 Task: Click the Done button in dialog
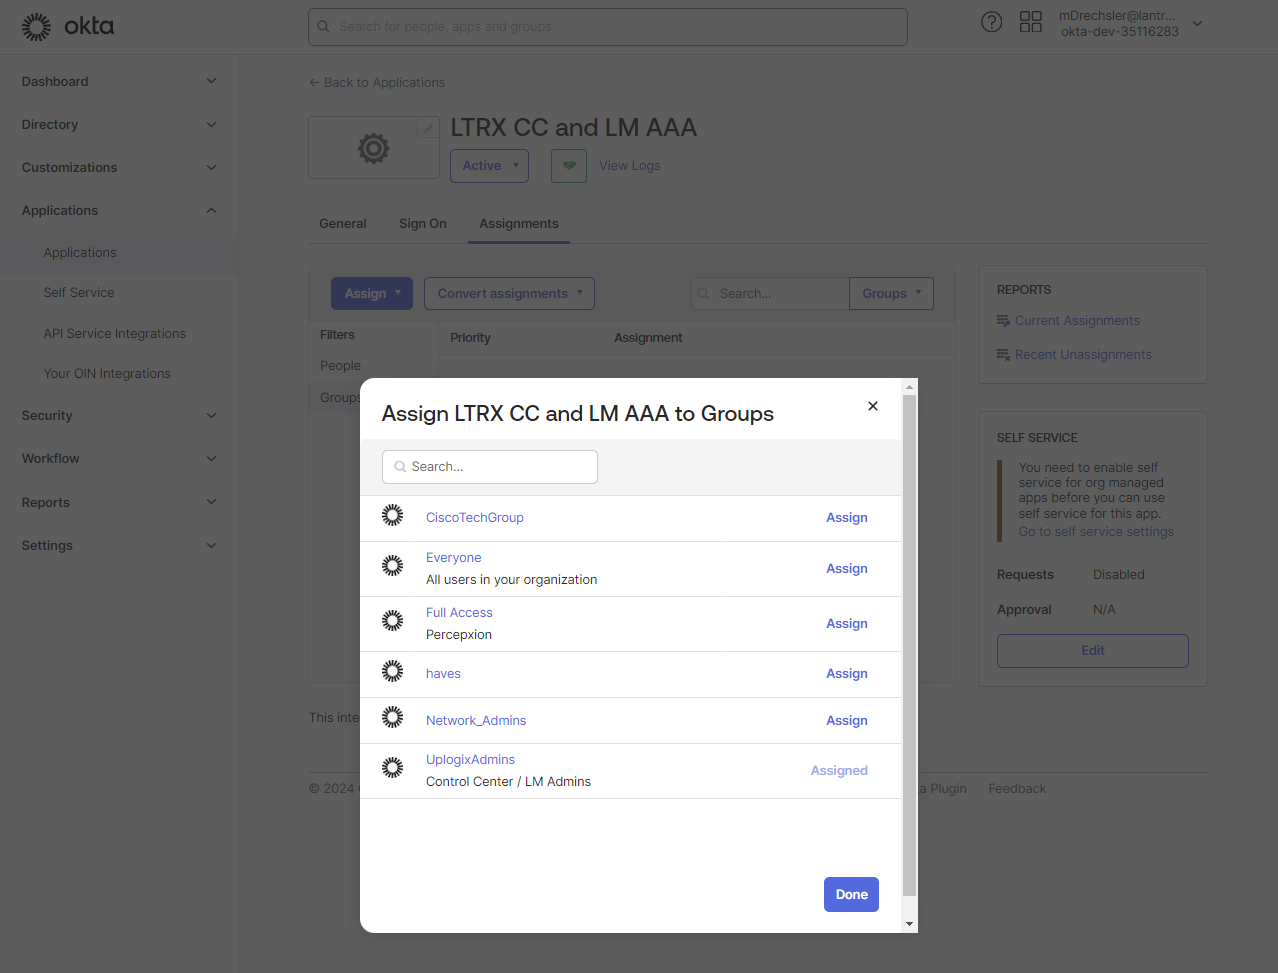click(851, 895)
